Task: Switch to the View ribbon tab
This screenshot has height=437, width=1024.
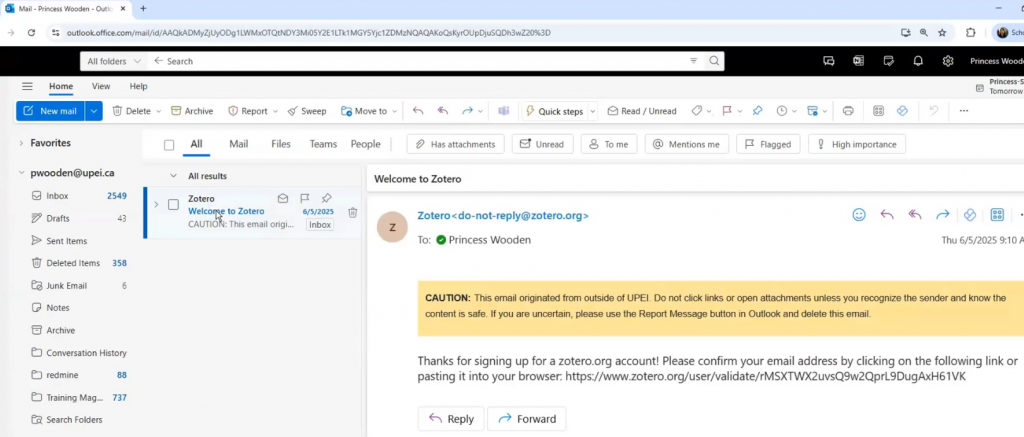Action: [101, 87]
